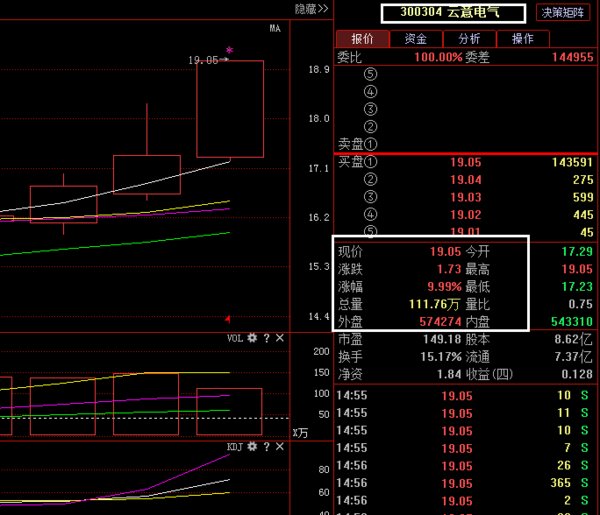This screenshot has width=600, height=515.
Task: Select buy level 1 price 19.05
Action: pyautogui.click(x=465, y=162)
